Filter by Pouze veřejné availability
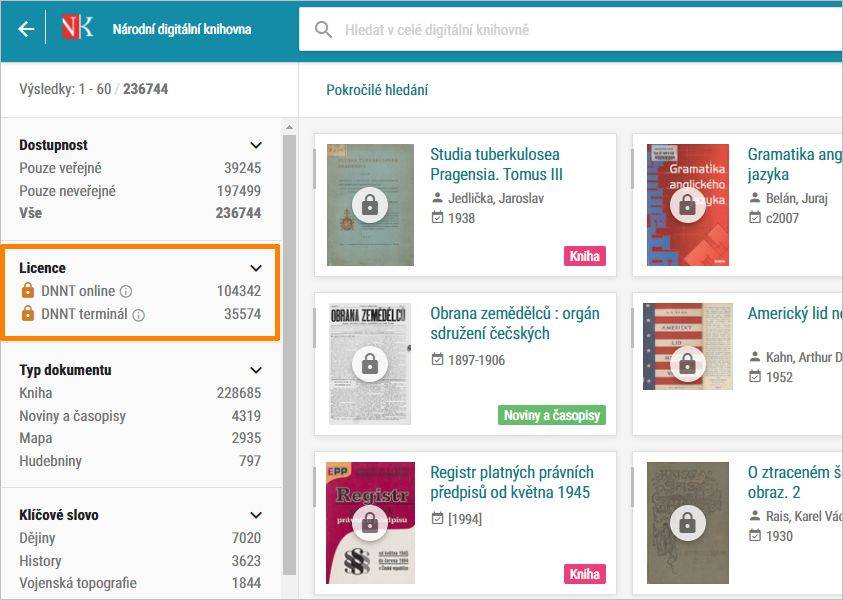This screenshot has height=600, width=843. coord(140,168)
